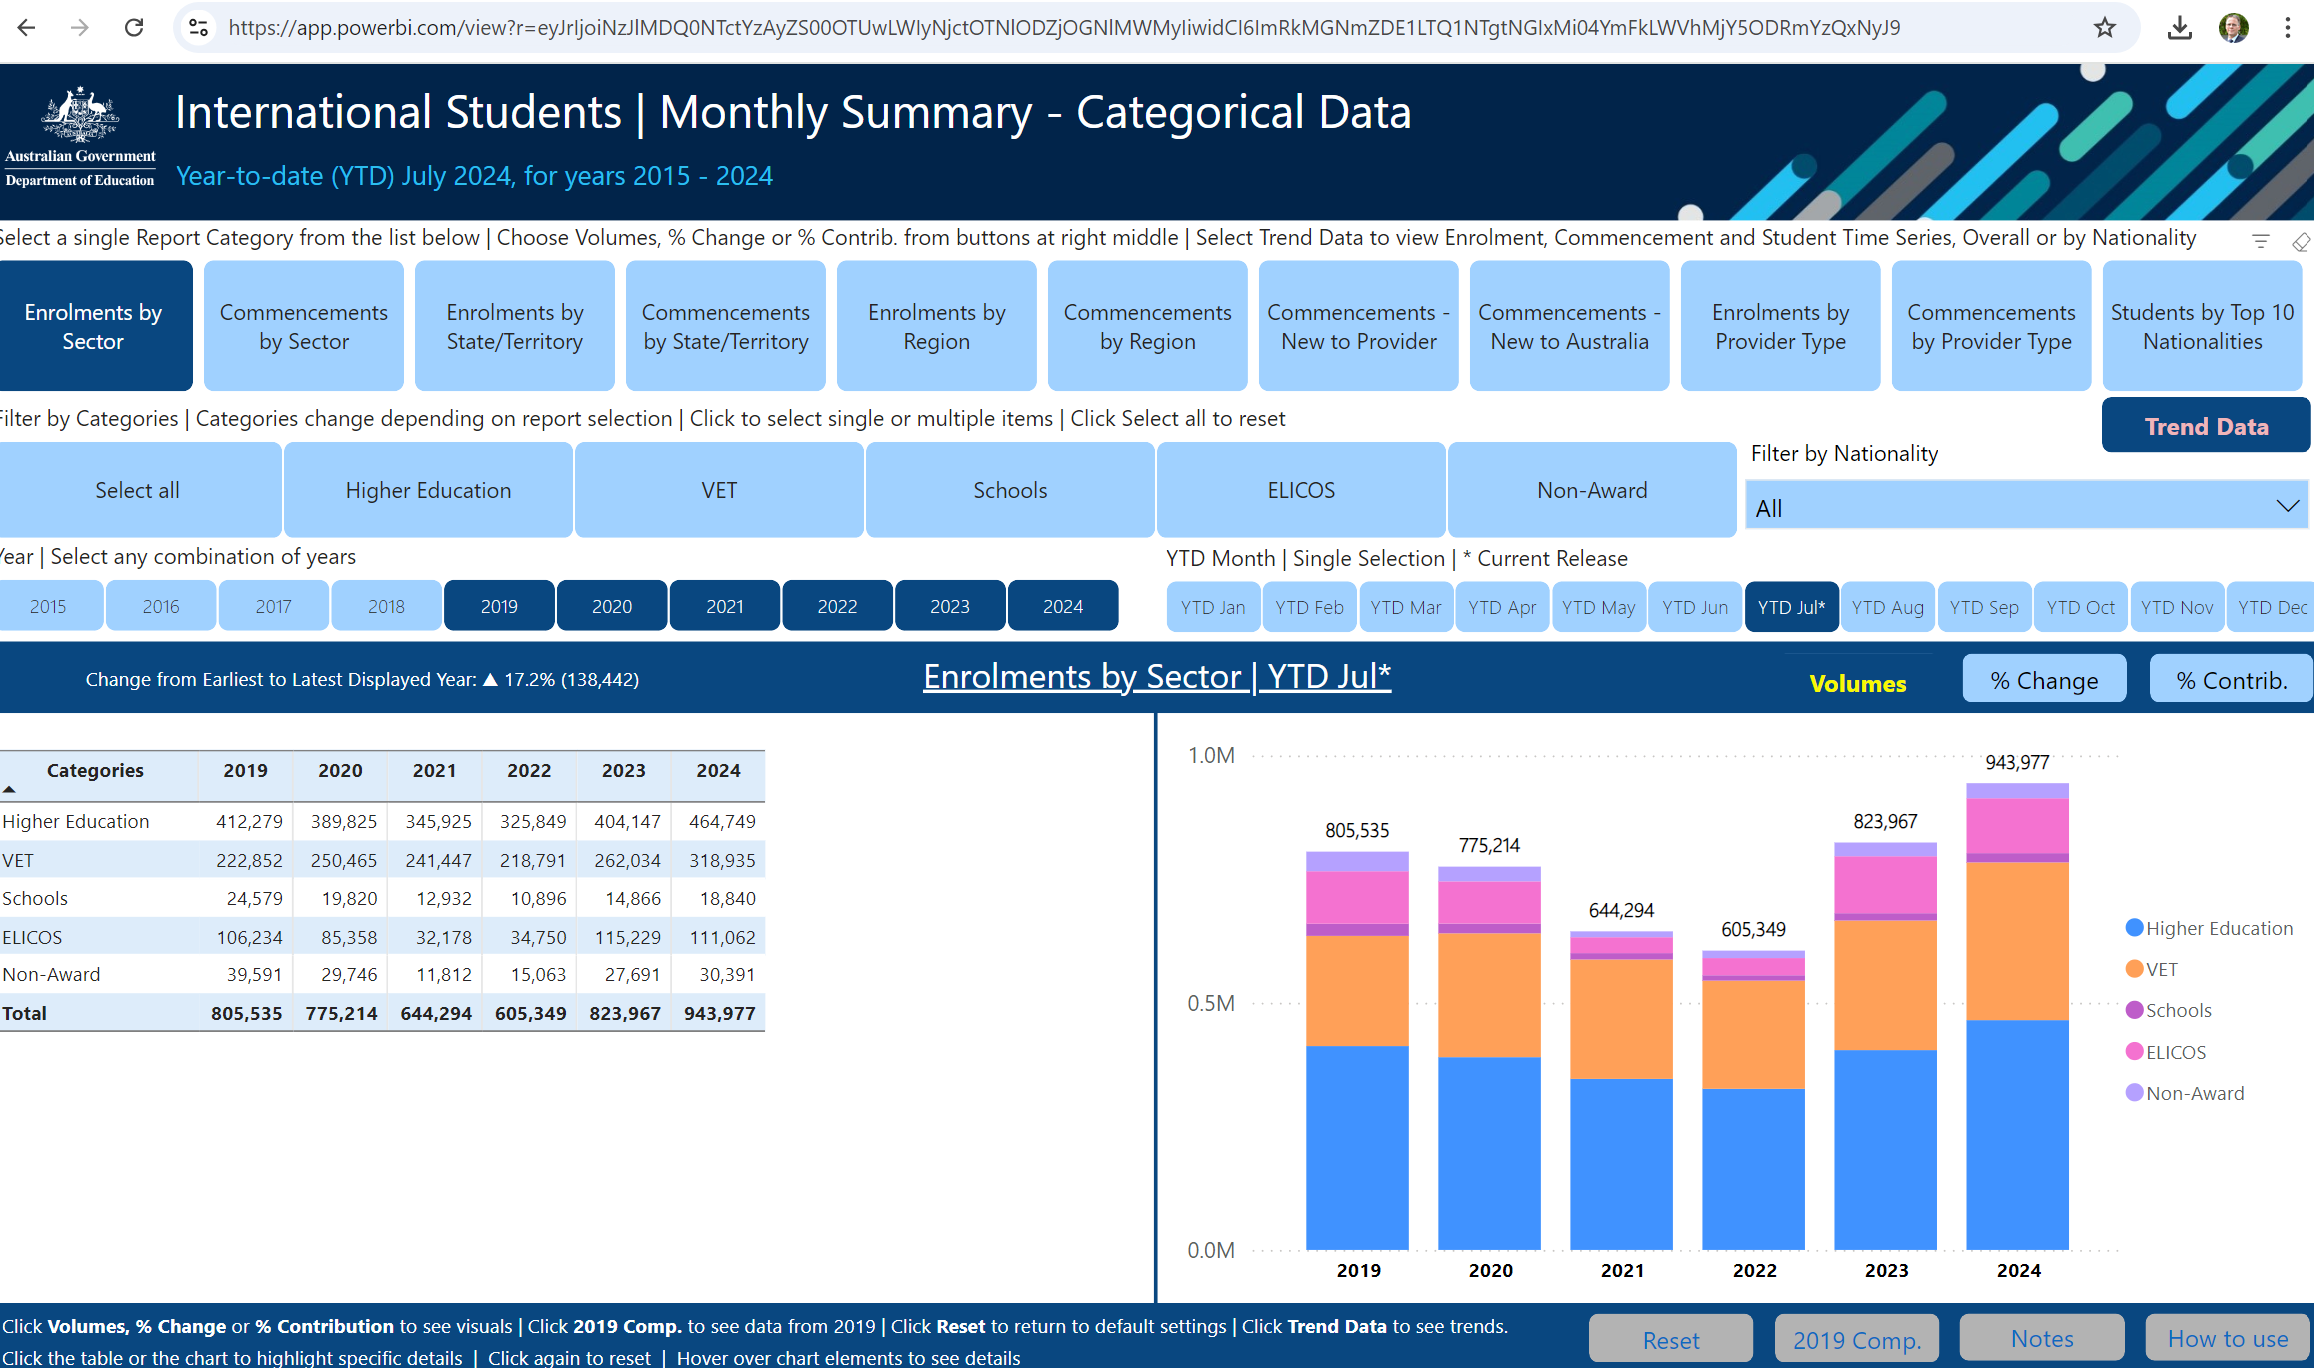
Task: Select YTD Jan month option
Action: (x=1213, y=607)
